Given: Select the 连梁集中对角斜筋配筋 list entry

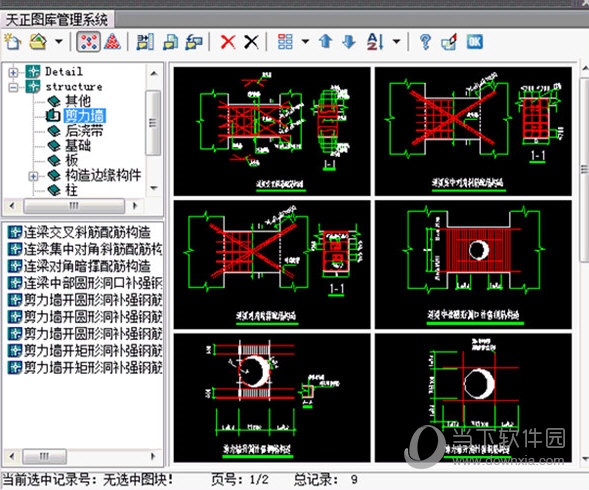Looking at the screenshot, I should [93, 249].
